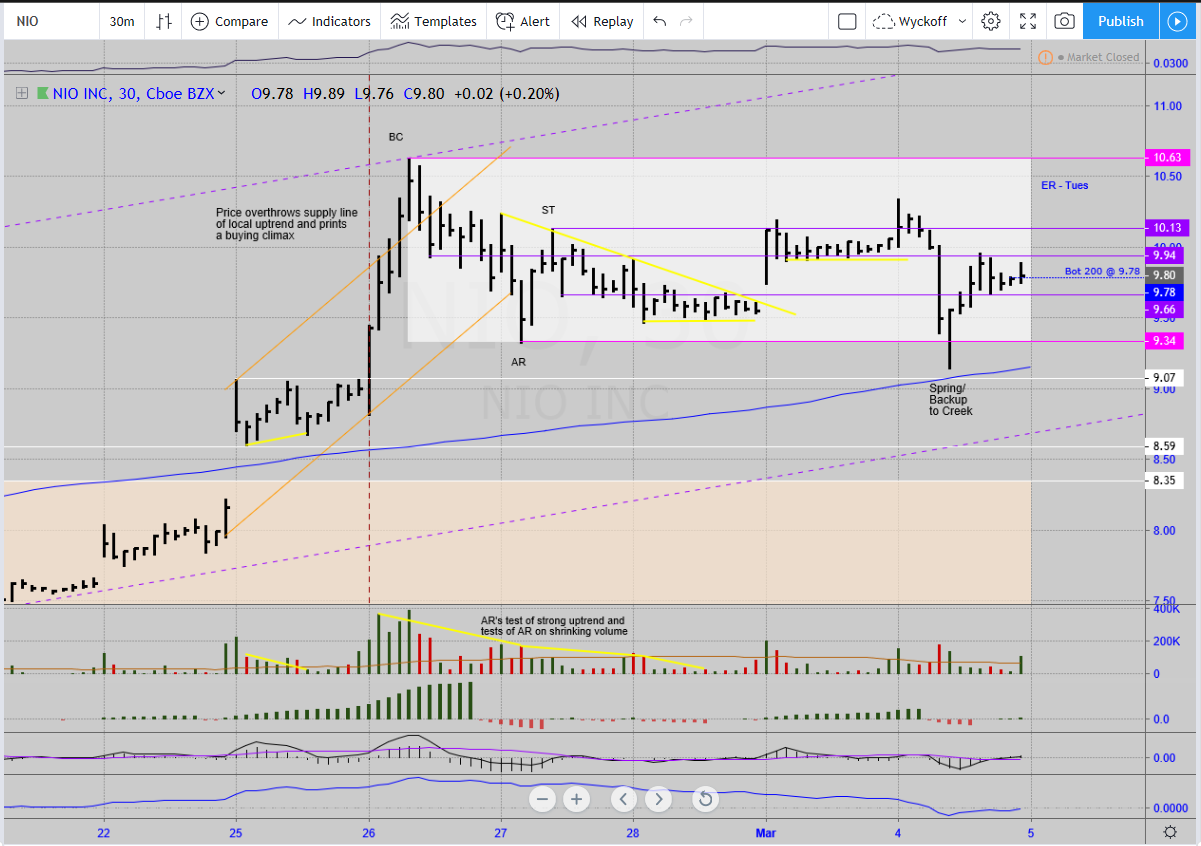Image resolution: width=1201 pixels, height=846 pixels.
Task: Click the Compare add-symbol button
Action: click(229, 21)
